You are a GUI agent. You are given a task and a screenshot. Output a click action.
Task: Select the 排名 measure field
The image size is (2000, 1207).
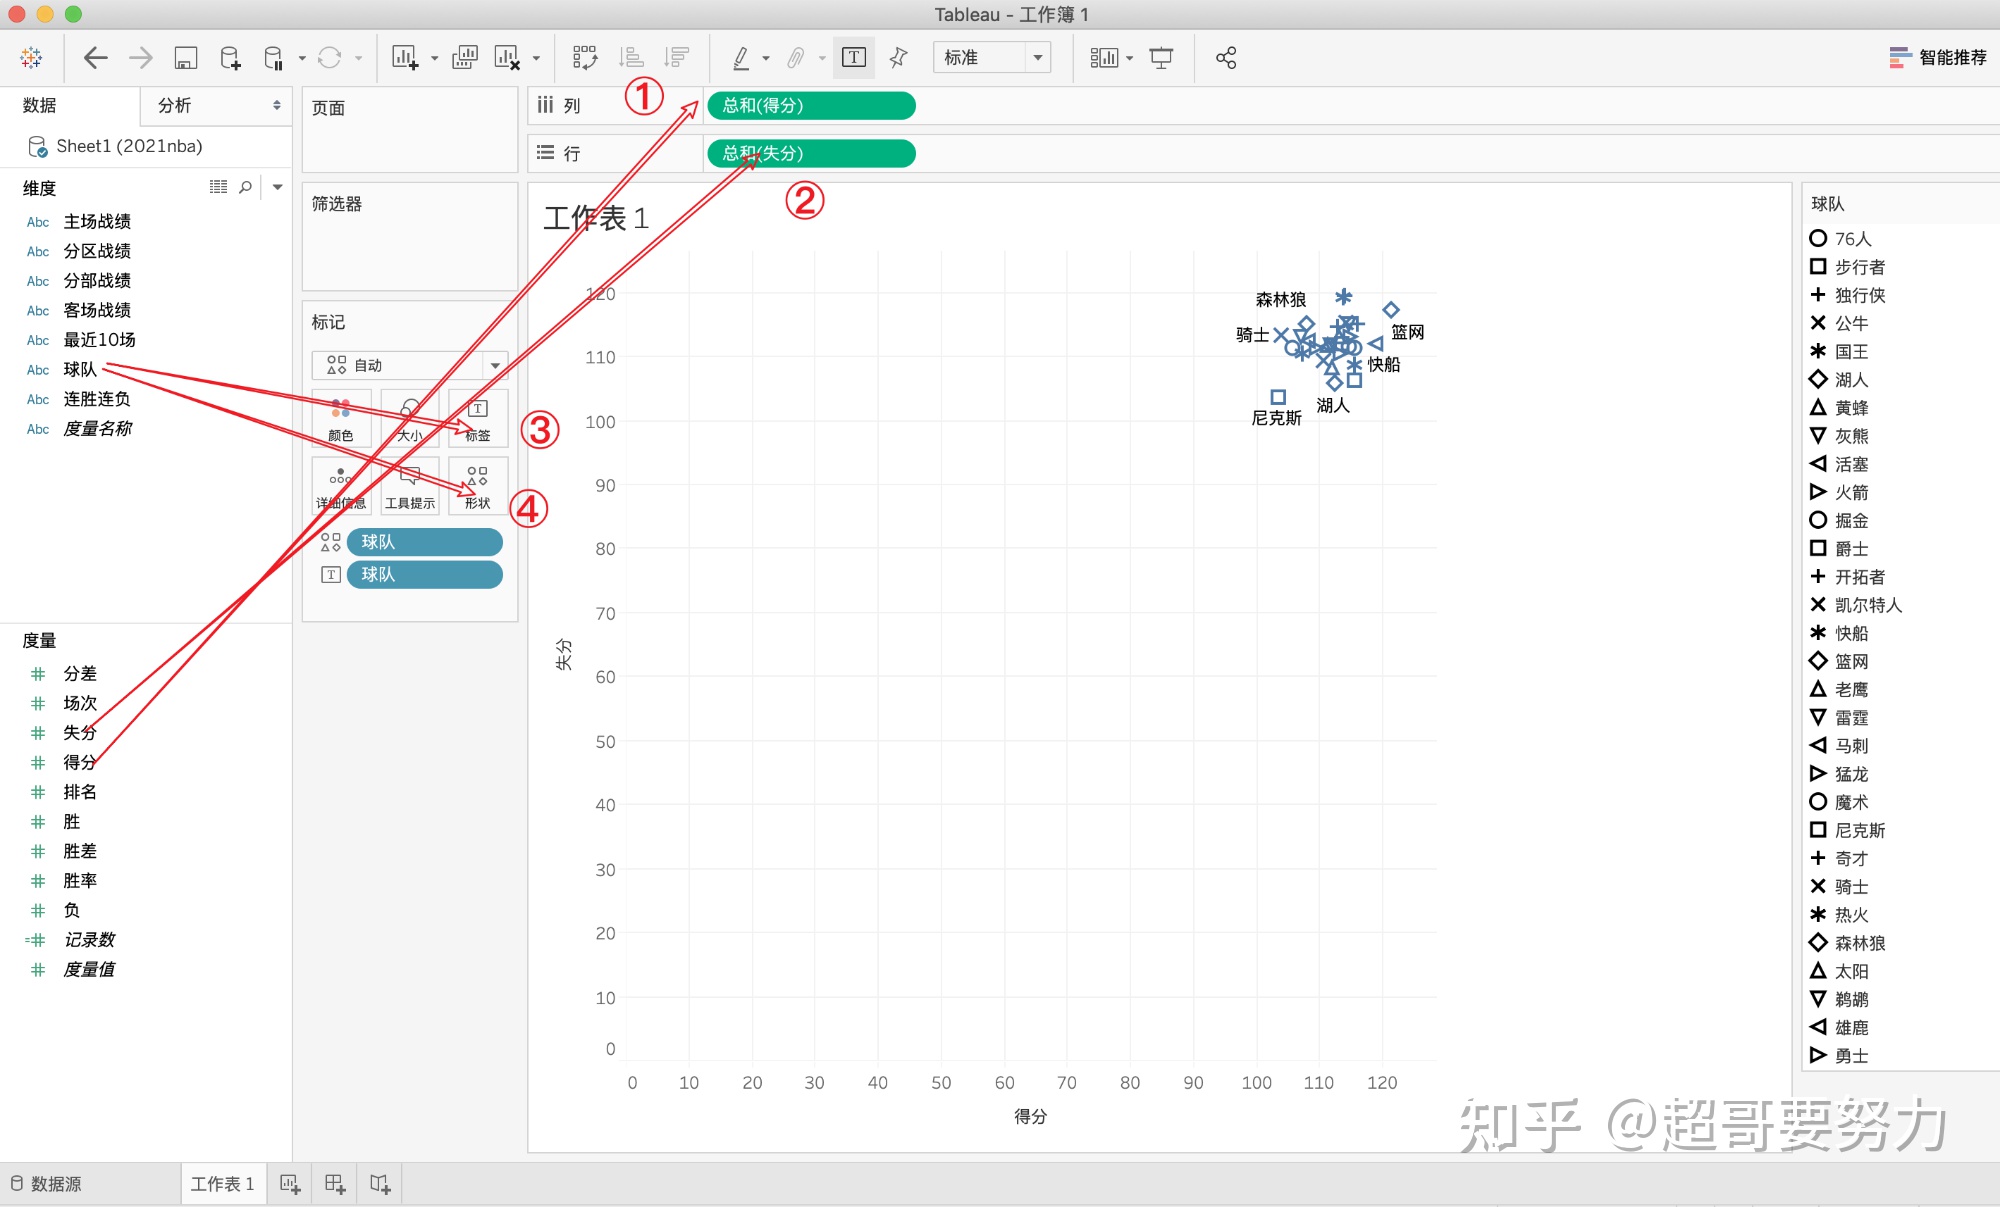coord(80,792)
